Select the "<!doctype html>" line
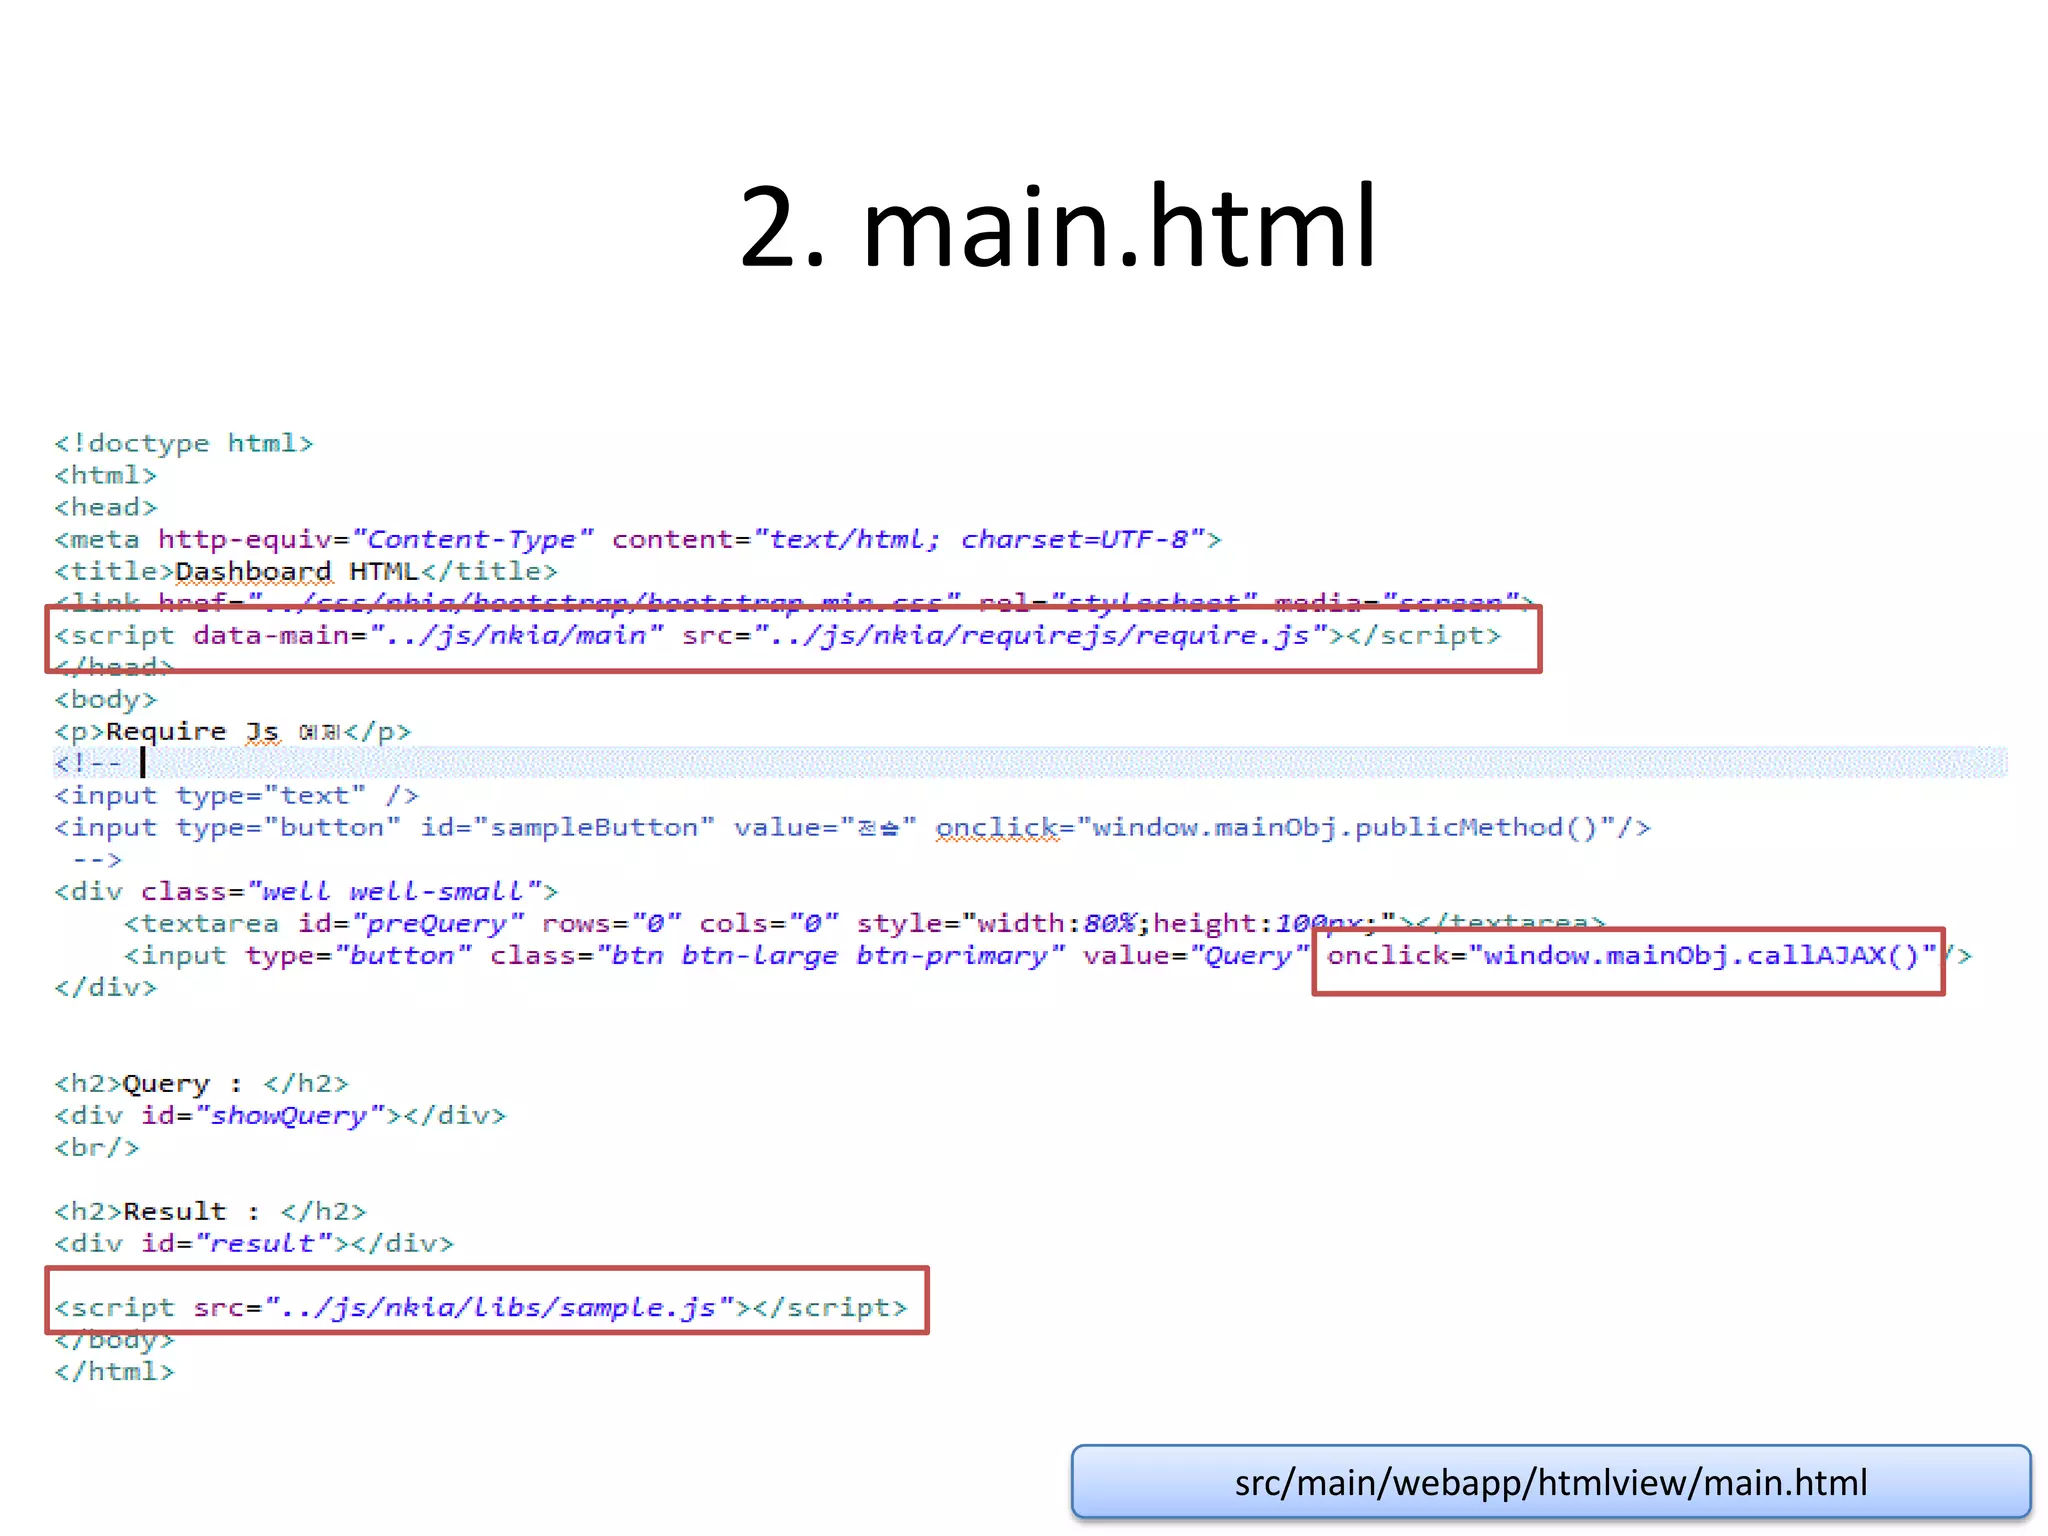This screenshot has height=1536, width=2048. pyautogui.click(x=184, y=443)
